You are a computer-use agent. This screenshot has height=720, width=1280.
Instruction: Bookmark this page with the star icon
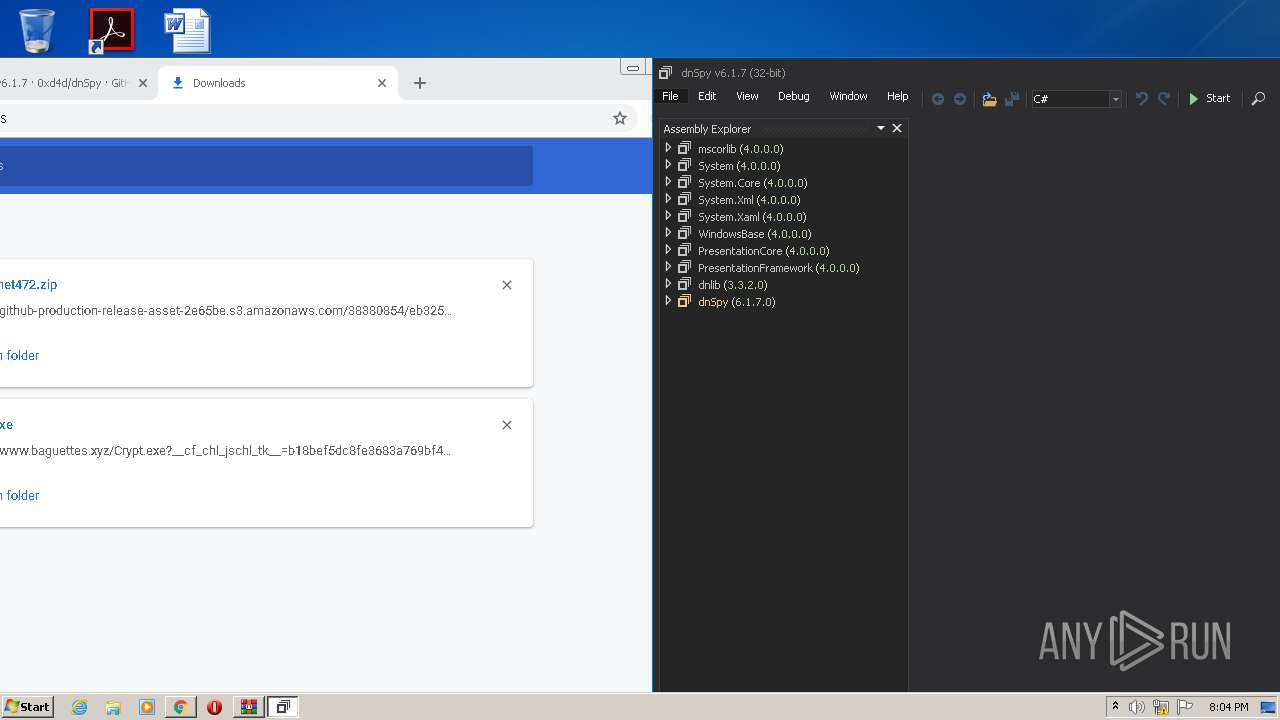point(620,118)
